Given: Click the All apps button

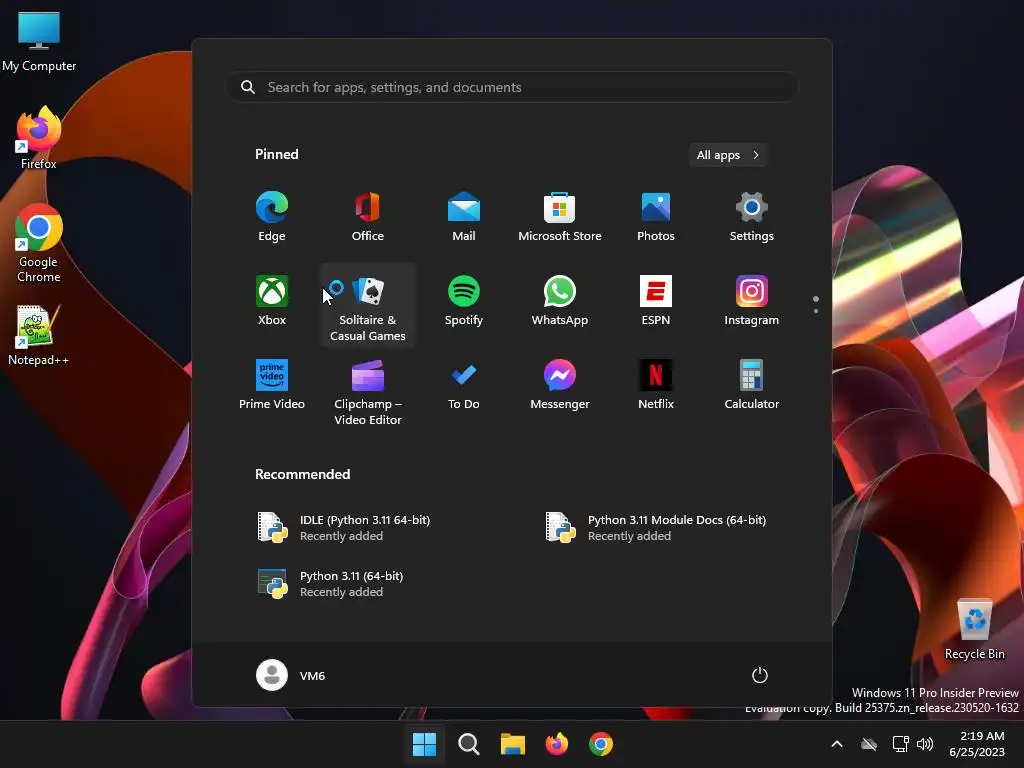Looking at the screenshot, I should pos(728,155).
